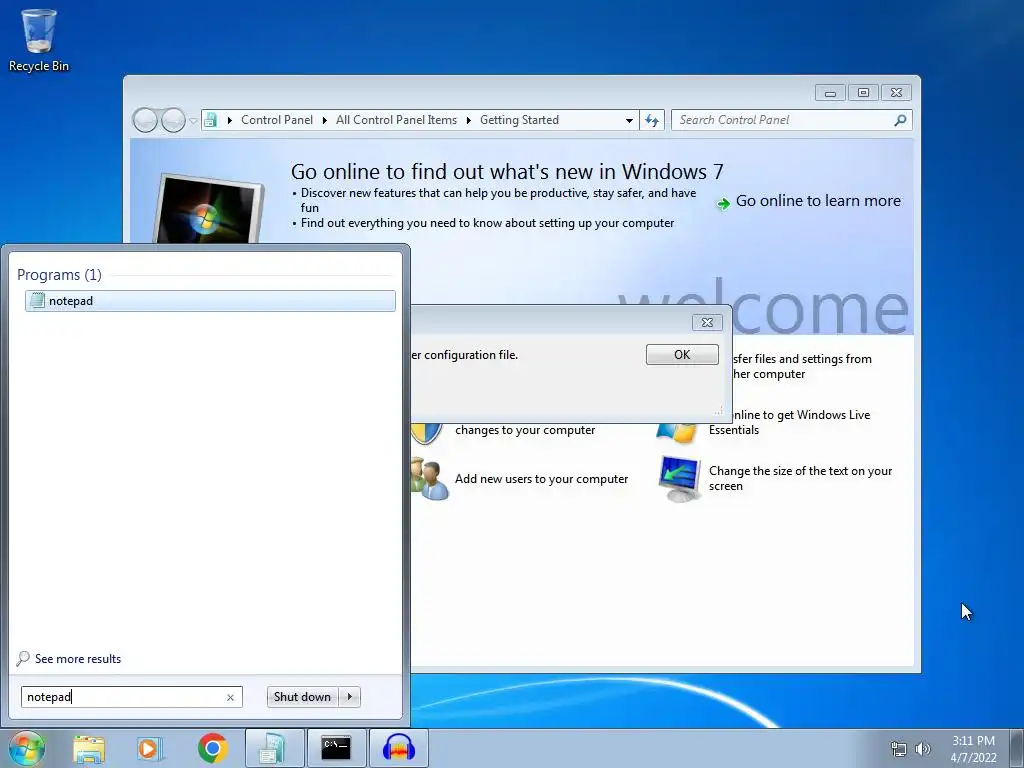Switch to Getting Started taskbar window
1024x768 pixels.
(x=274, y=748)
